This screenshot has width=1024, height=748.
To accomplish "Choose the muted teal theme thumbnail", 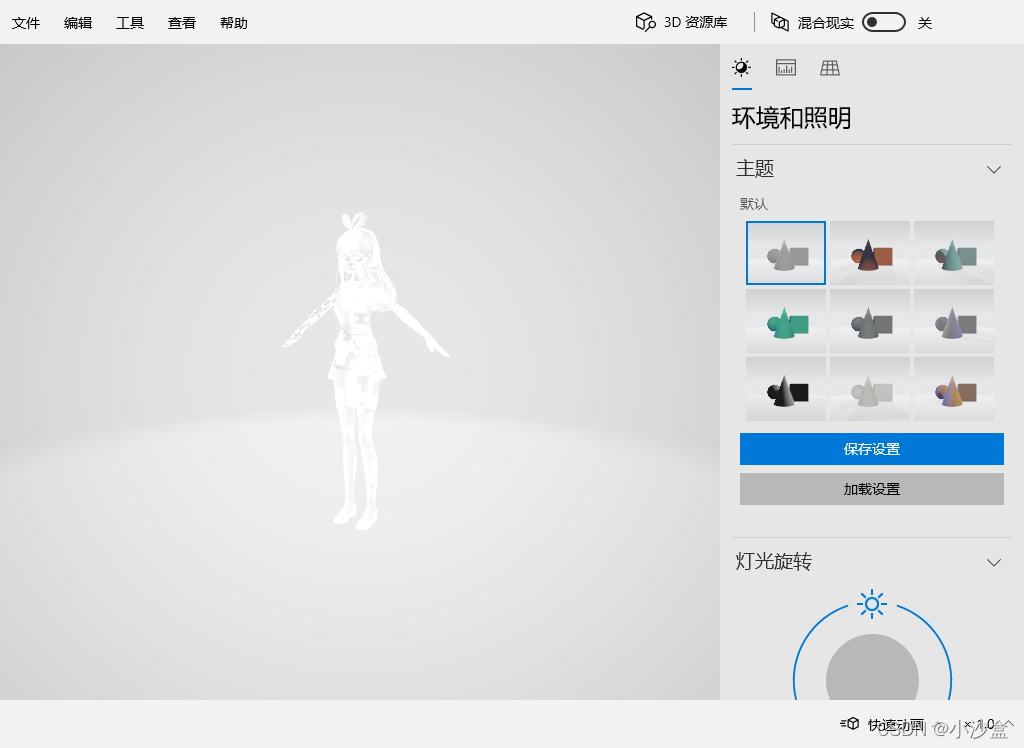I will (x=953, y=253).
